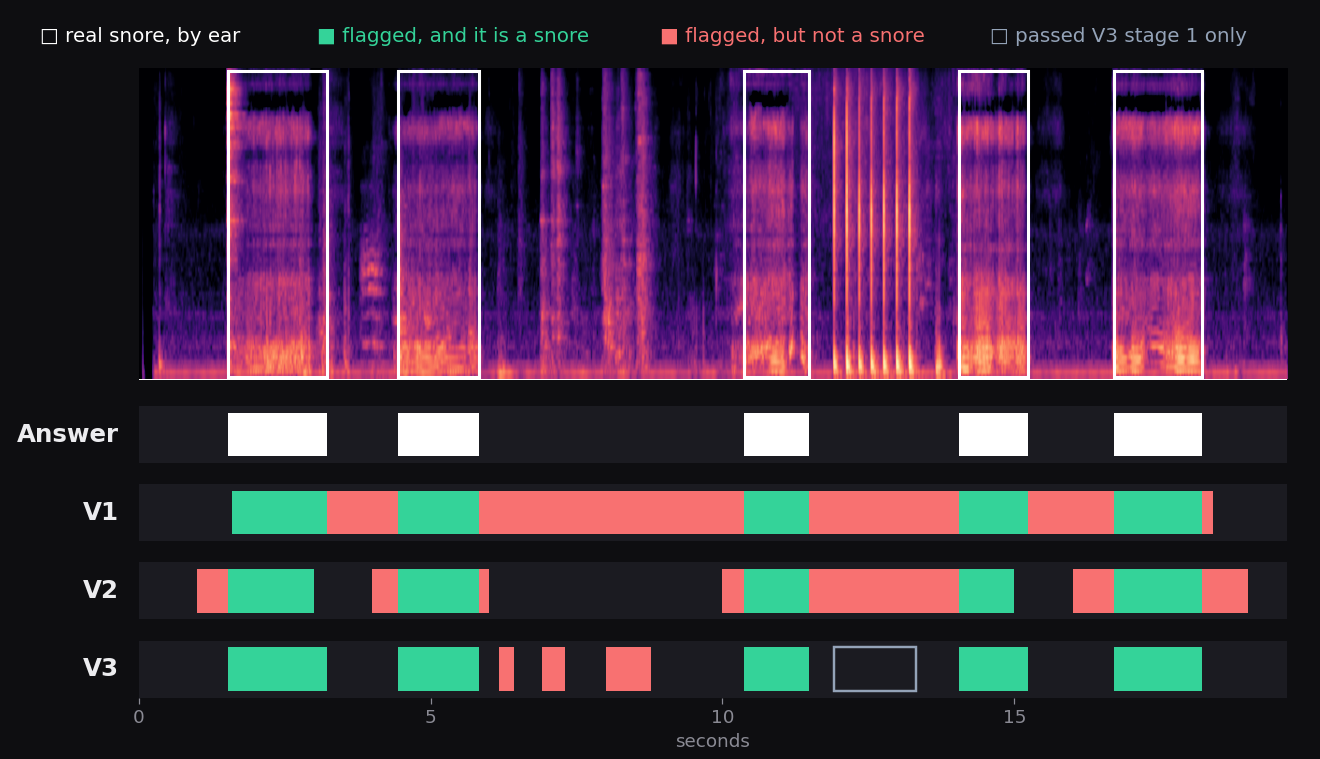Click the last green segment in the V1 row

(1157, 513)
